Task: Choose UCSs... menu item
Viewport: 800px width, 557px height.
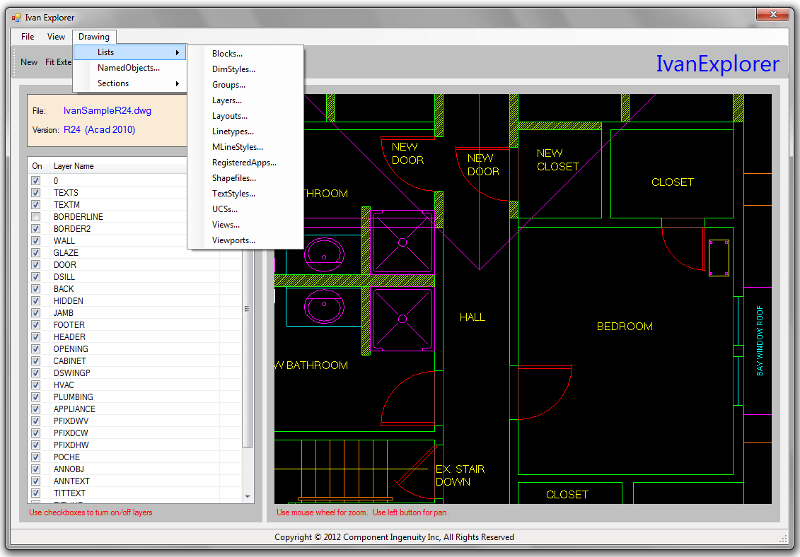Action: tap(245, 209)
